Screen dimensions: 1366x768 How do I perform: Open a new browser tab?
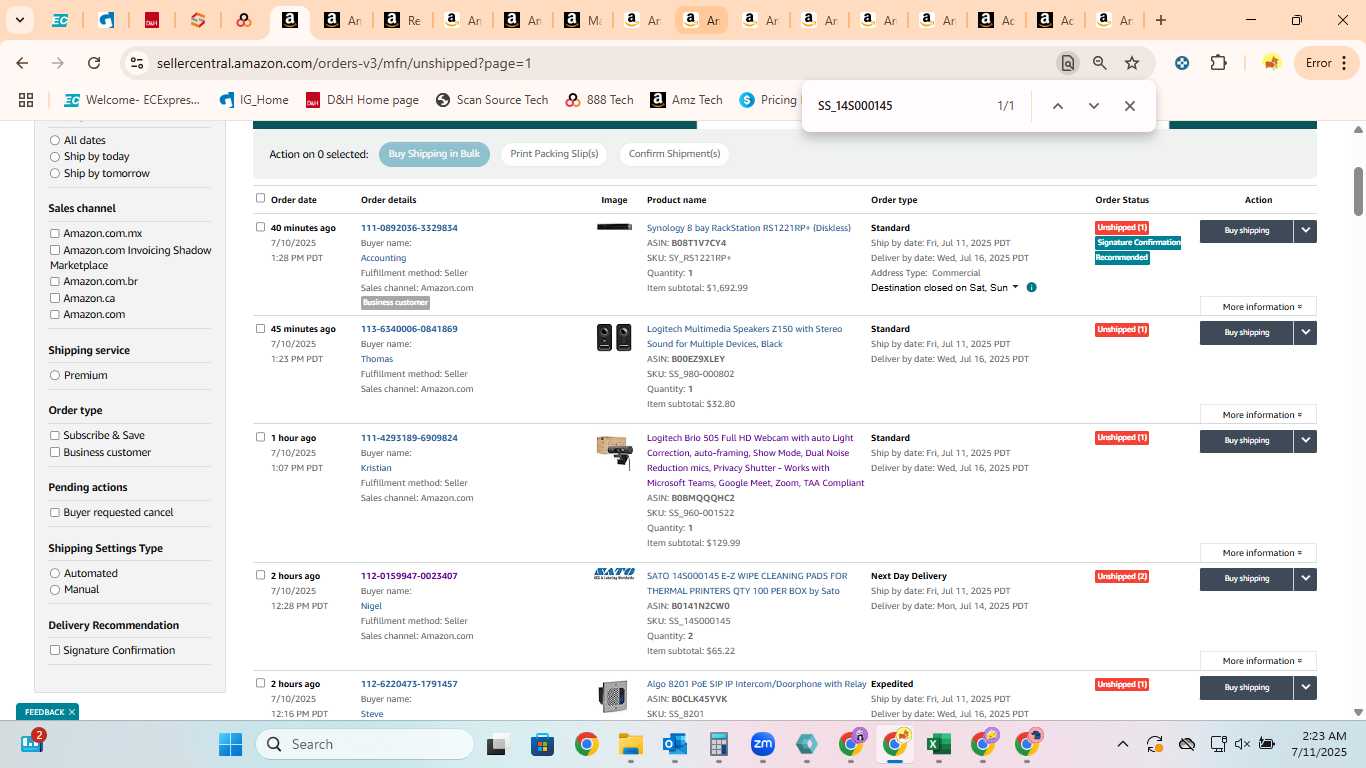click(1160, 20)
